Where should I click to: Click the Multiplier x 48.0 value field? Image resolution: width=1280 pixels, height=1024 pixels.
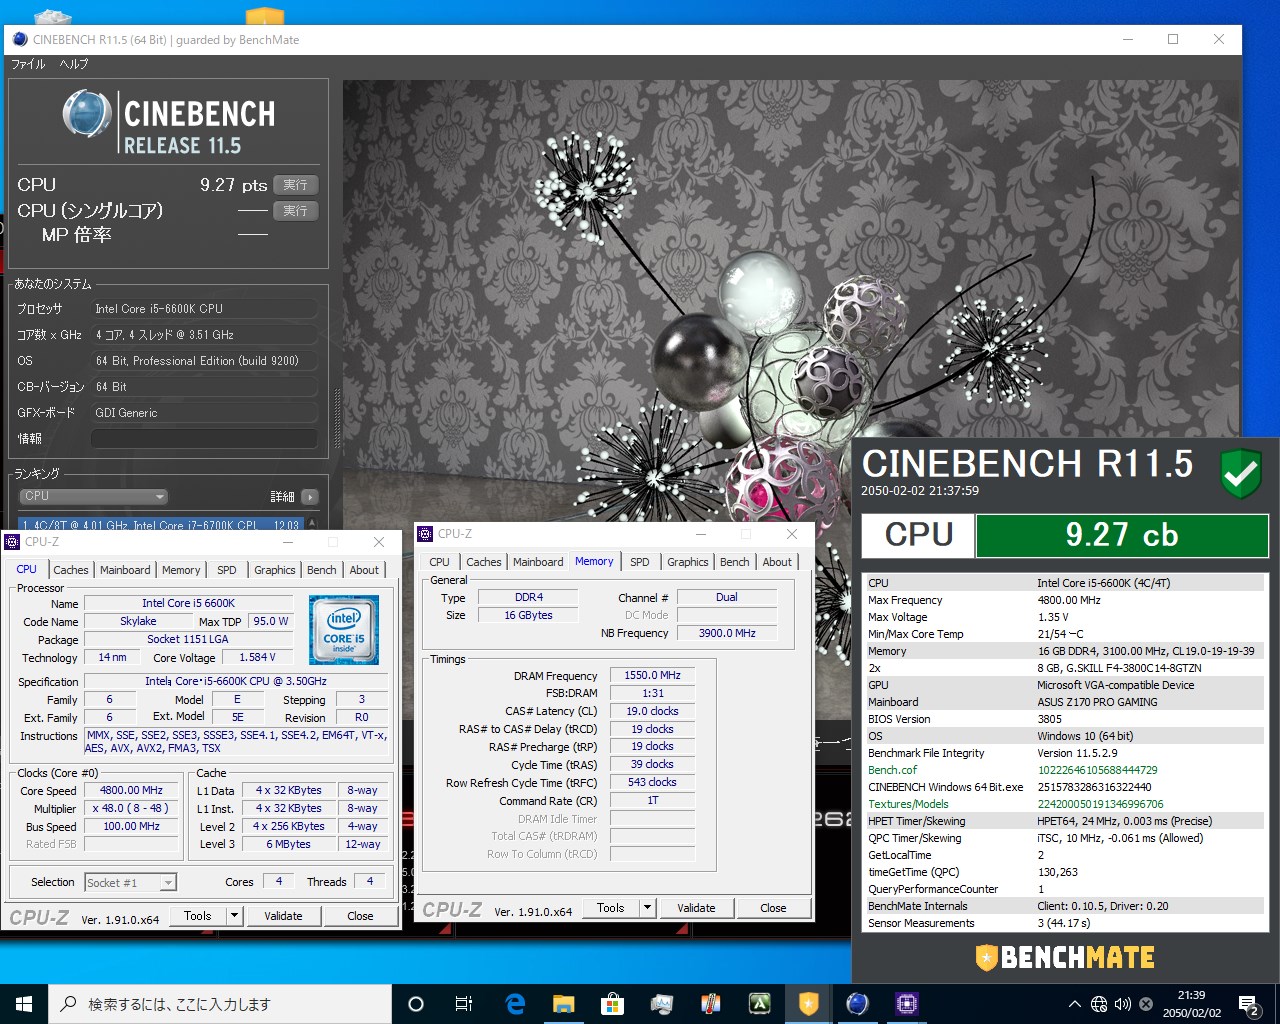tap(131, 808)
